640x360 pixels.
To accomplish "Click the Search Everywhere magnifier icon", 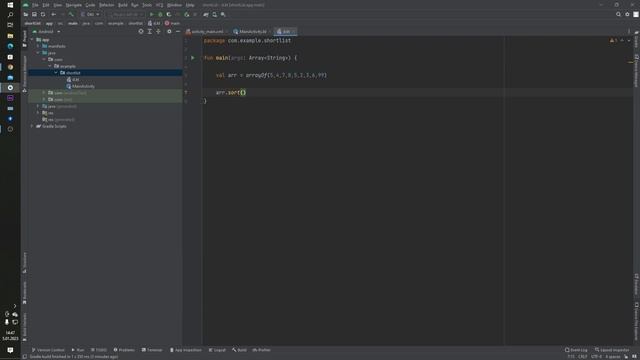I will 618,14.
